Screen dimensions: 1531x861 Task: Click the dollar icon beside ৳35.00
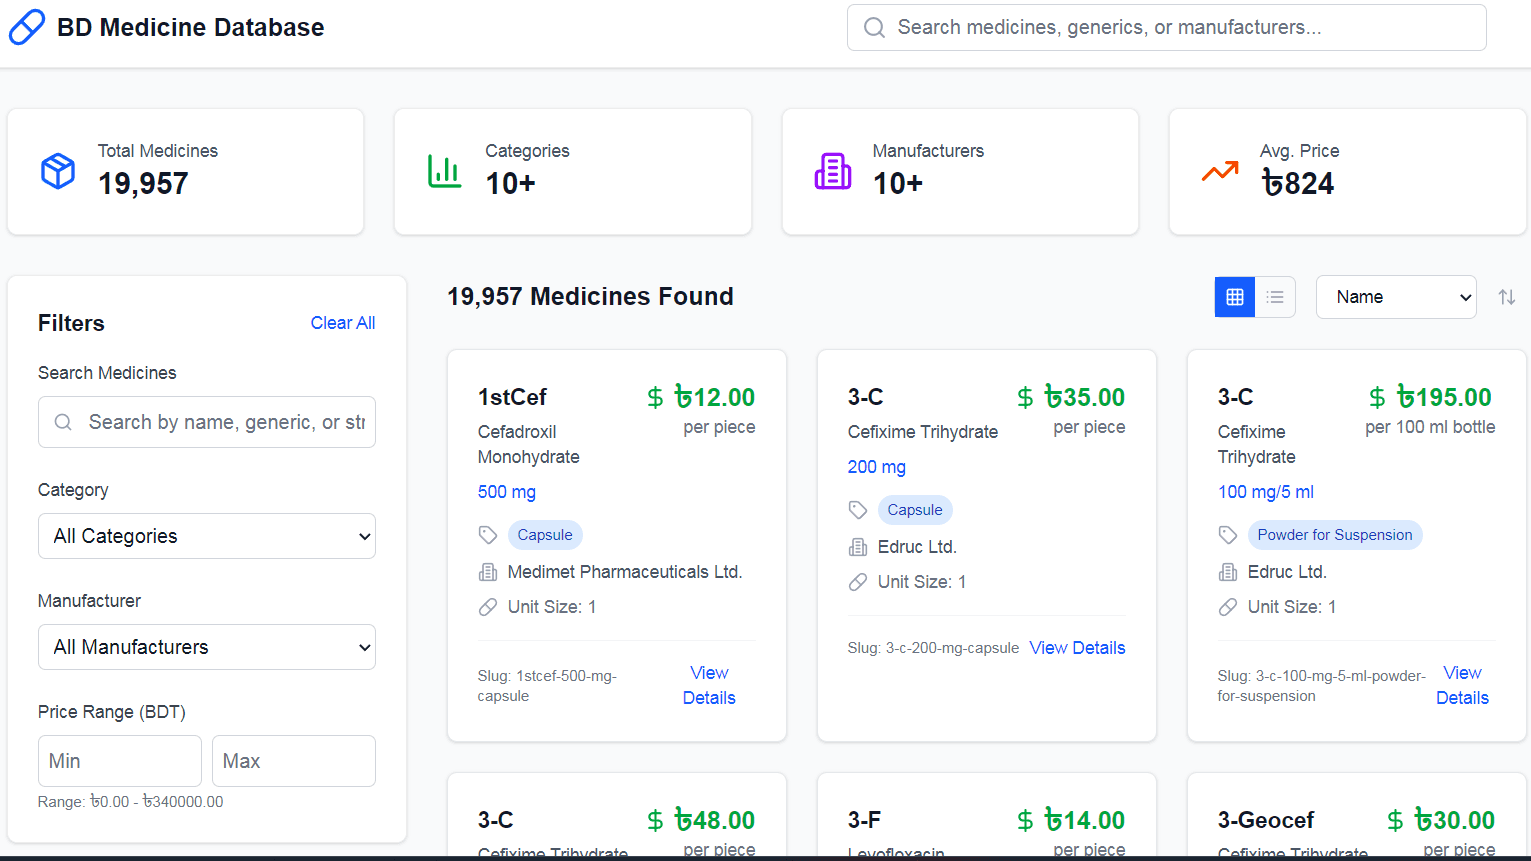click(x=1025, y=398)
